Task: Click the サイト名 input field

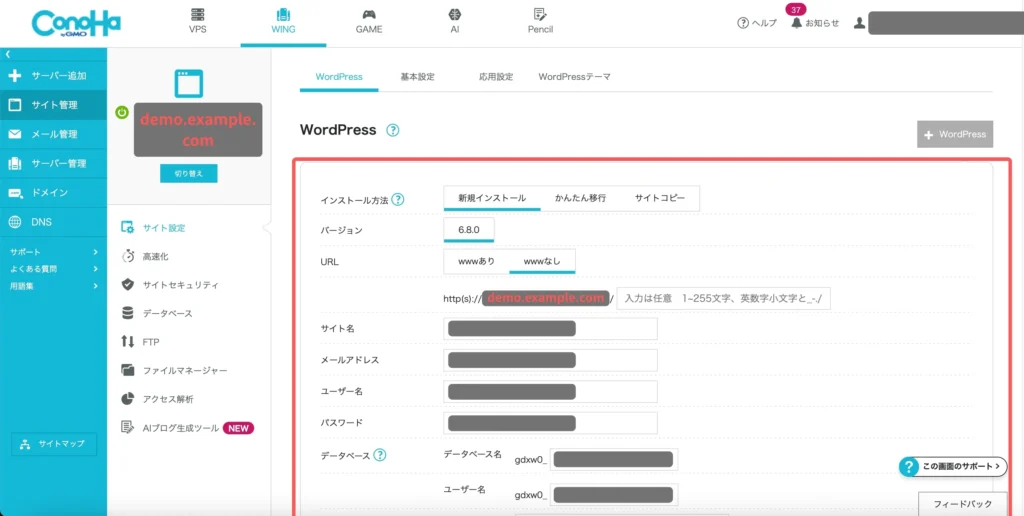Action: pyautogui.click(x=551, y=329)
